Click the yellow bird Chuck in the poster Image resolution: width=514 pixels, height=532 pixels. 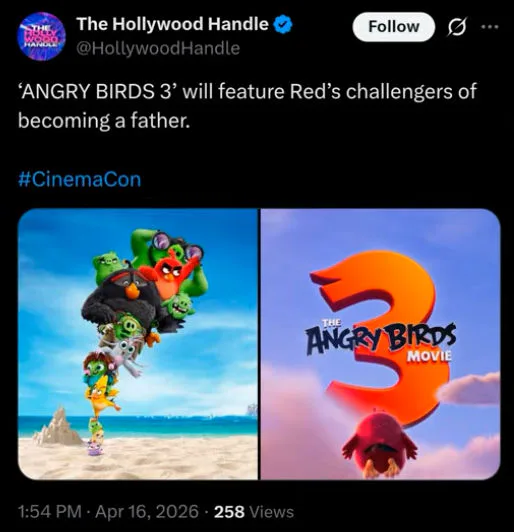tap(101, 395)
